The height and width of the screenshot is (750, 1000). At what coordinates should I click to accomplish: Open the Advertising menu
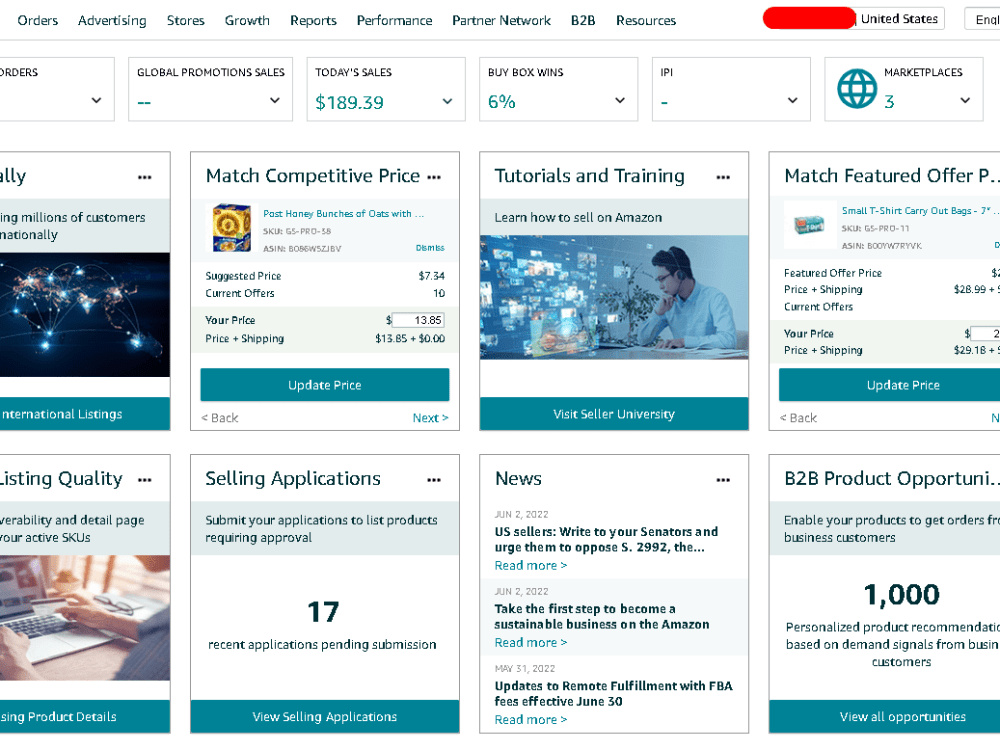112,20
